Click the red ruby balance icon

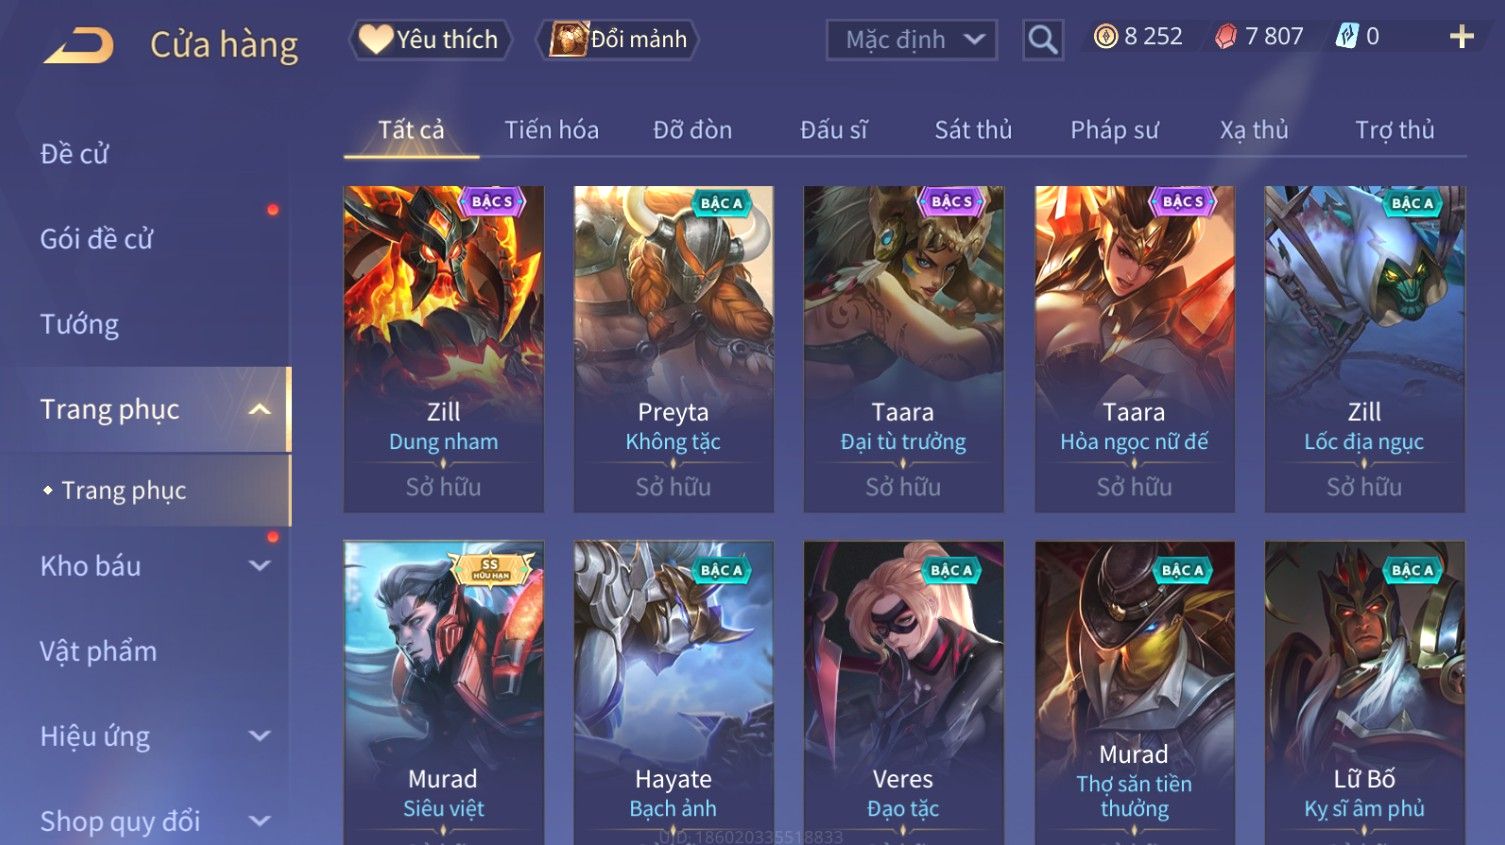click(x=1225, y=37)
